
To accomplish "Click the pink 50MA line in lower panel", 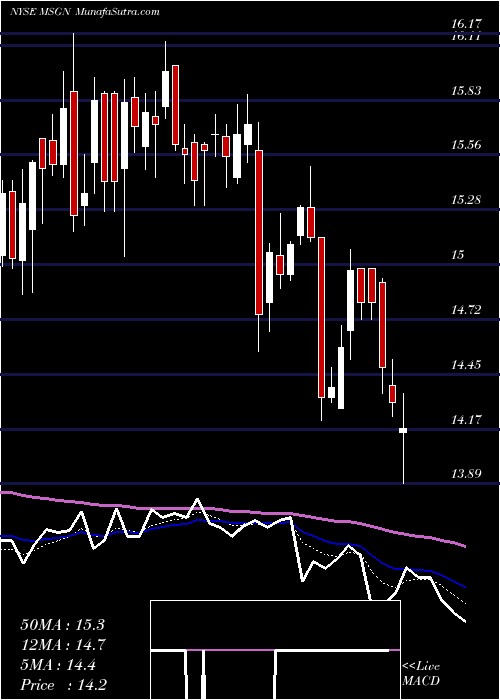I will pyautogui.click(x=232, y=511).
